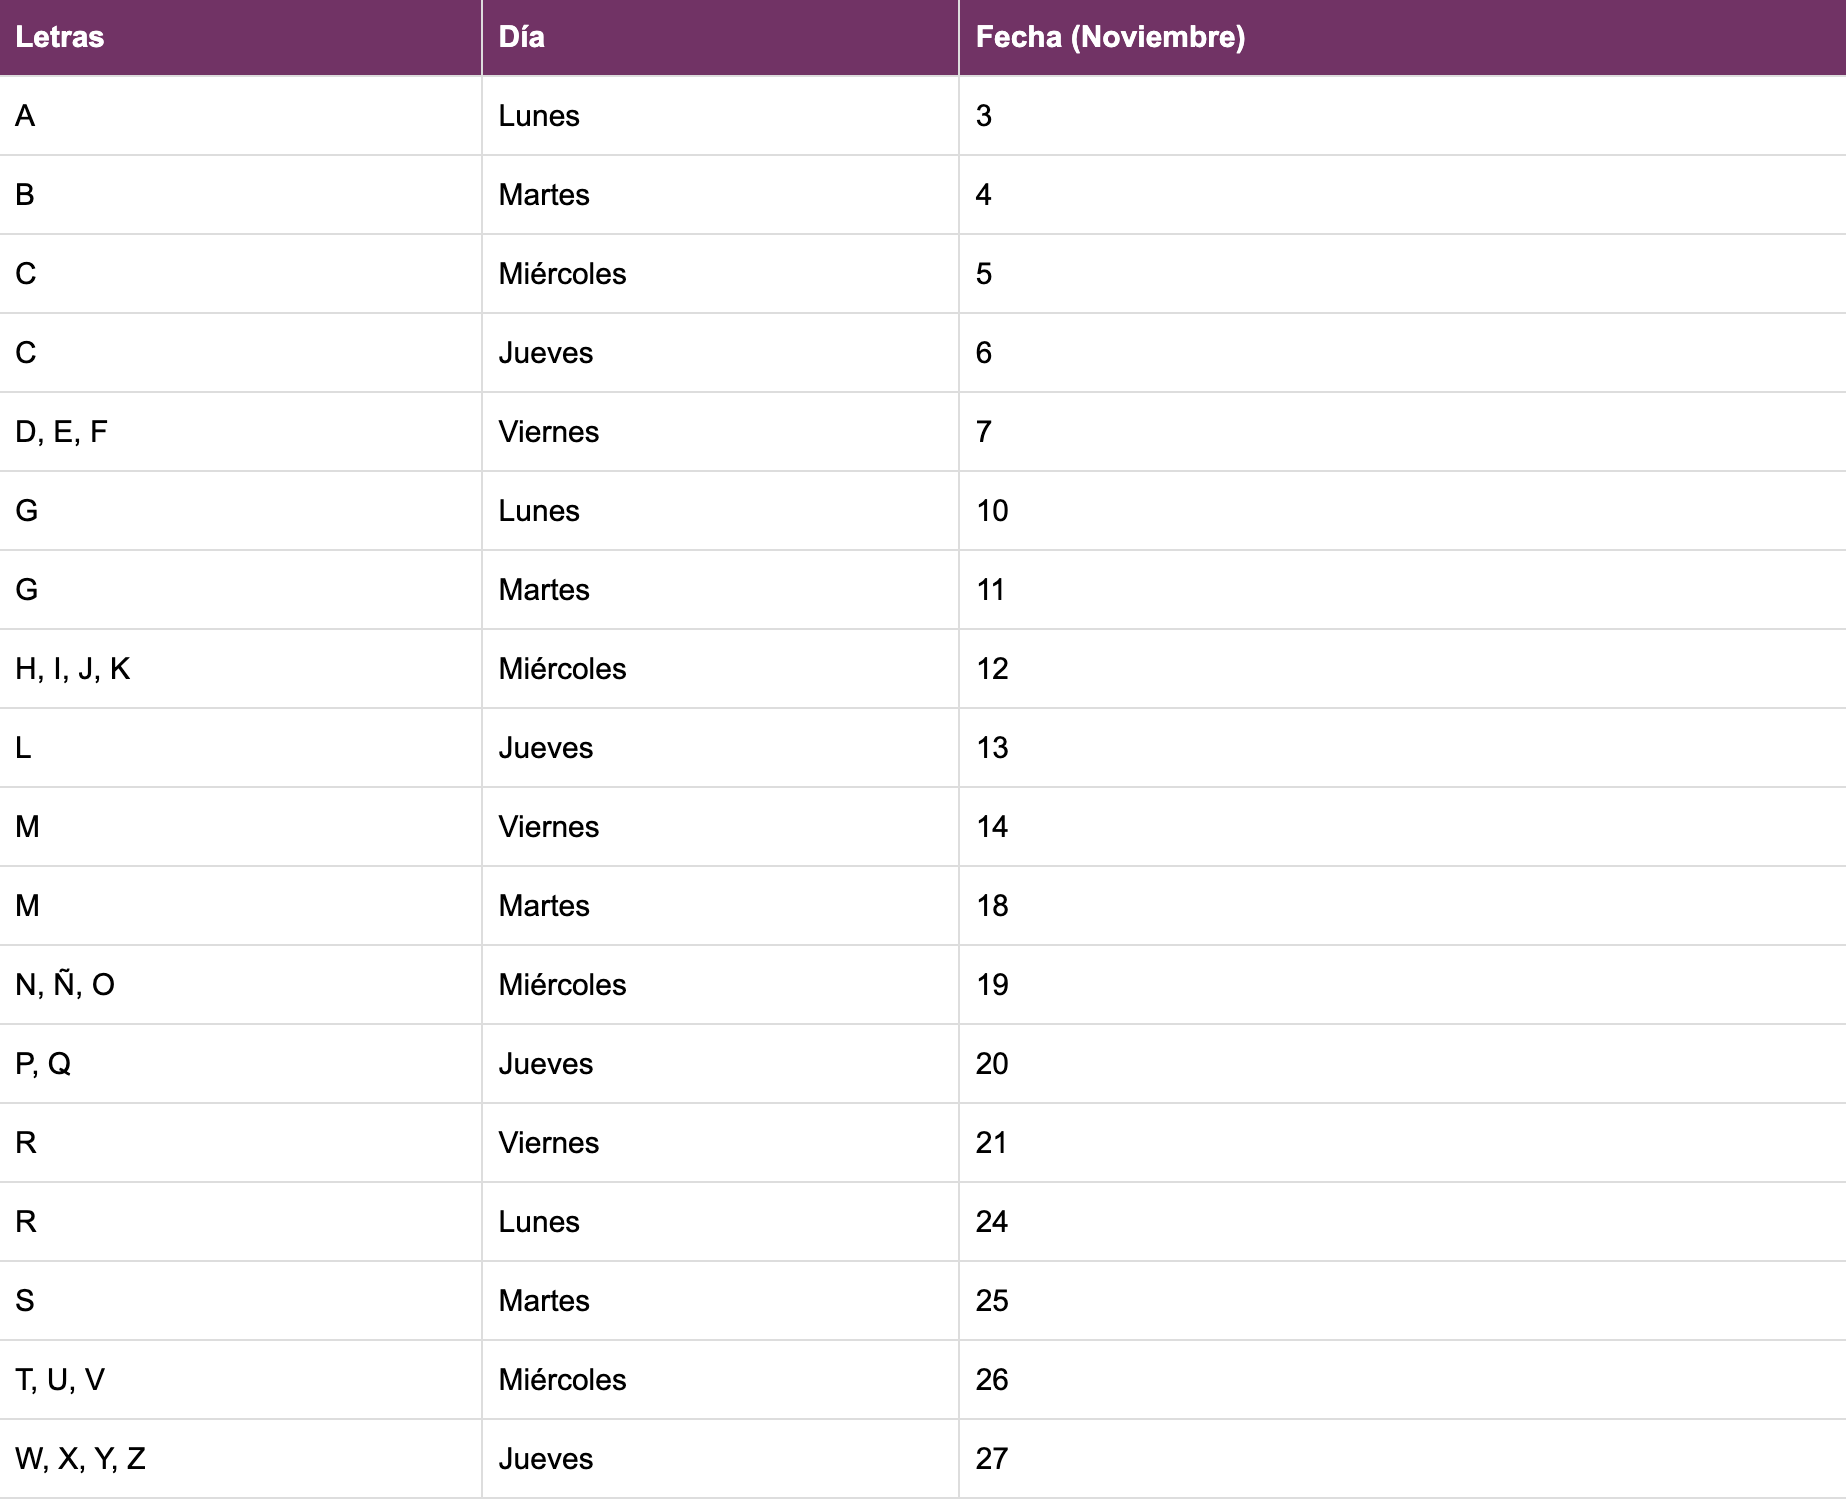Select the "P, Q" letters cell
The height and width of the screenshot is (1502, 1846).
43,1064
